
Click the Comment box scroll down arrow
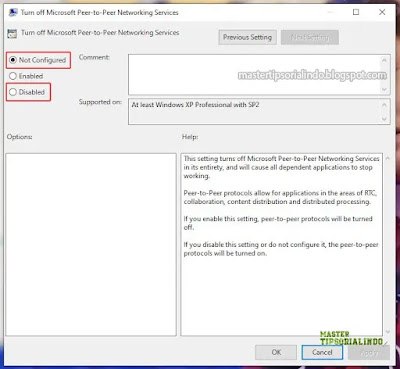coord(384,89)
